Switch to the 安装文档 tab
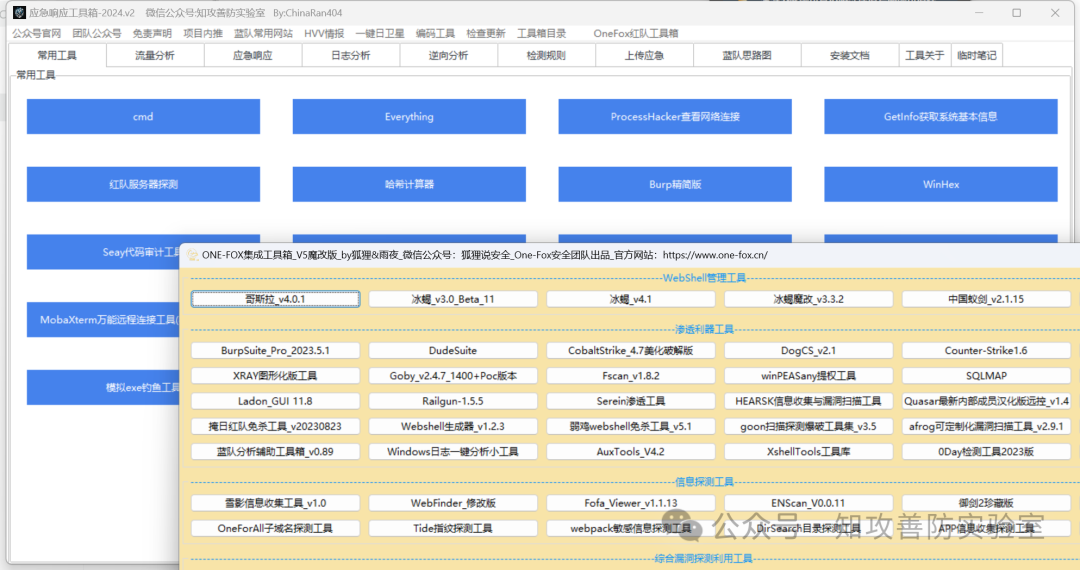The height and width of the screenshot is (570, 1080). 850,55
